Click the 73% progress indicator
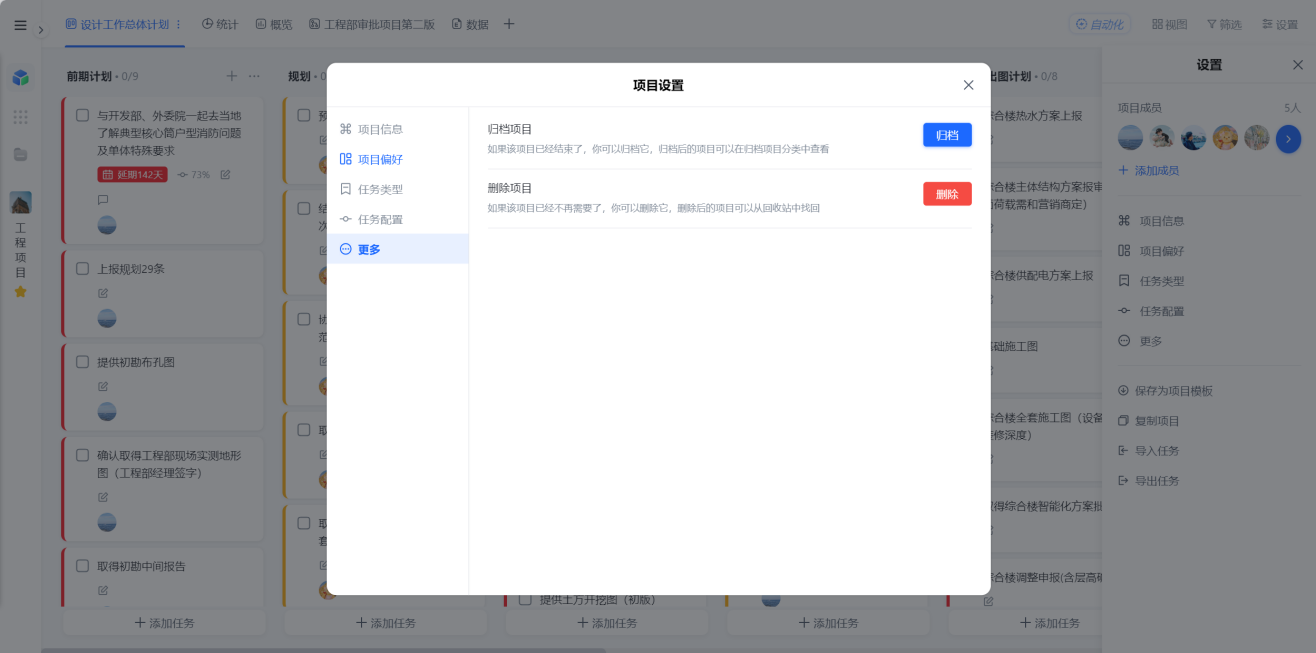This screenshot has width=1316, height=653. click(194, 175)
